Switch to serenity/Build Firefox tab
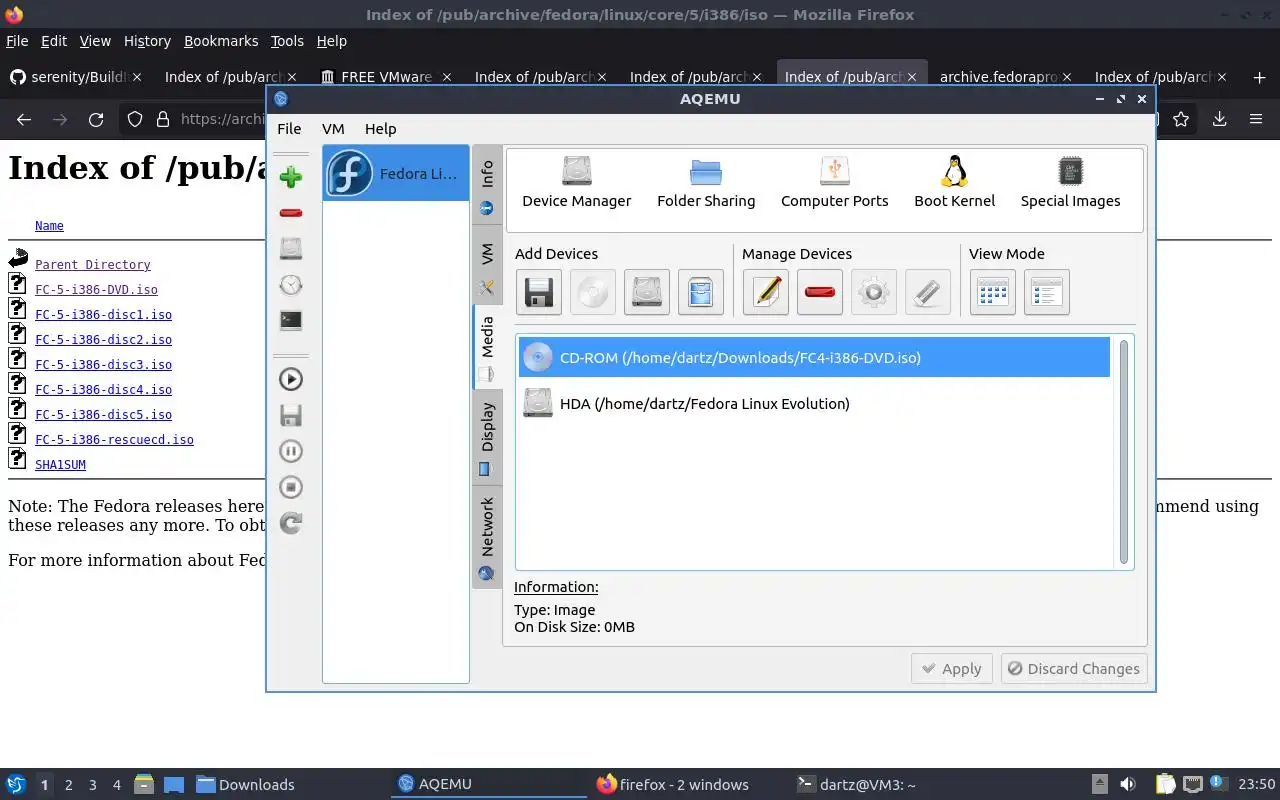This screenshot has width=1280, height=800. (75, 77)
